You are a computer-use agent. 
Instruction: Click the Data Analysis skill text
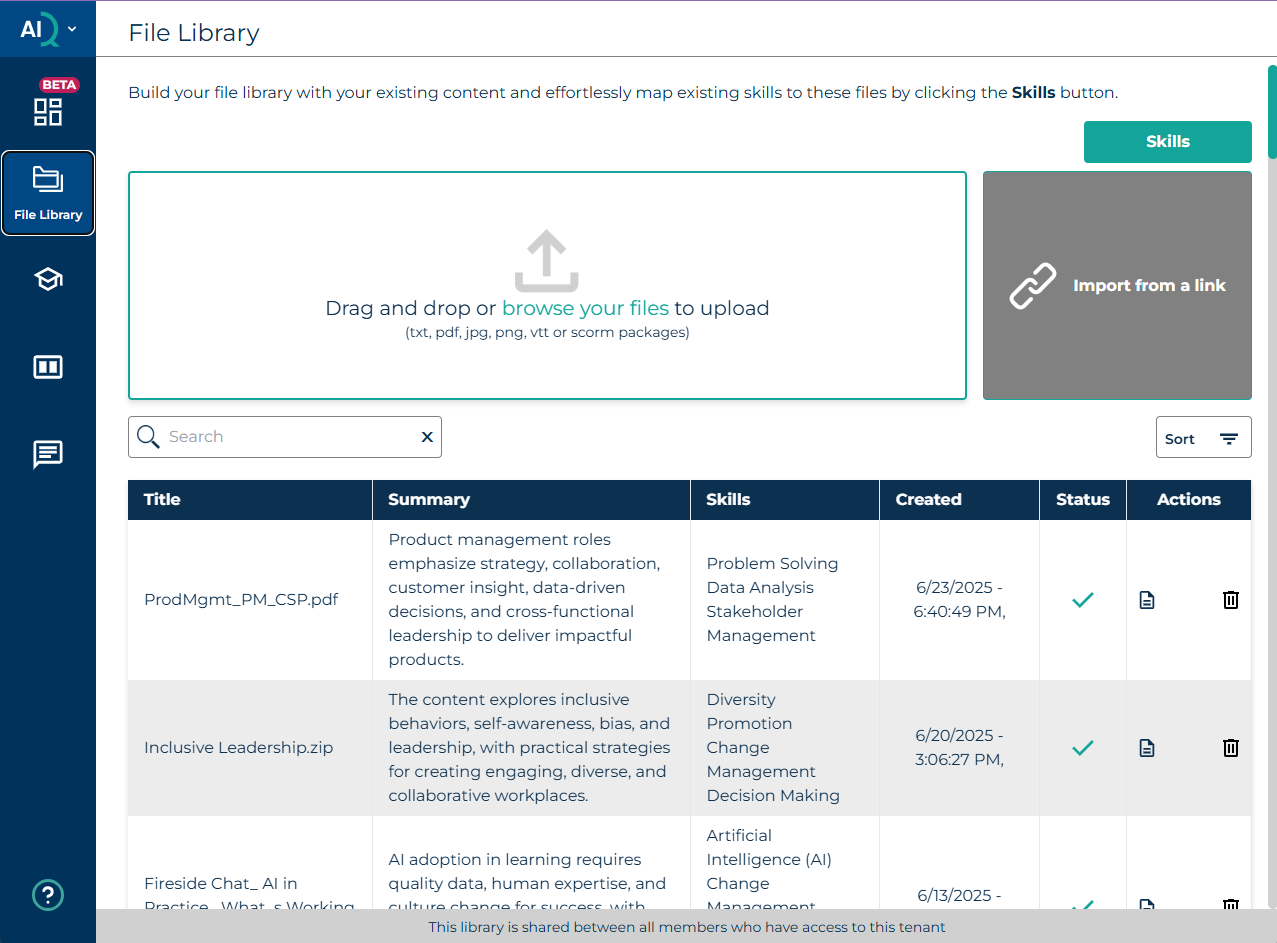point(760,588)
